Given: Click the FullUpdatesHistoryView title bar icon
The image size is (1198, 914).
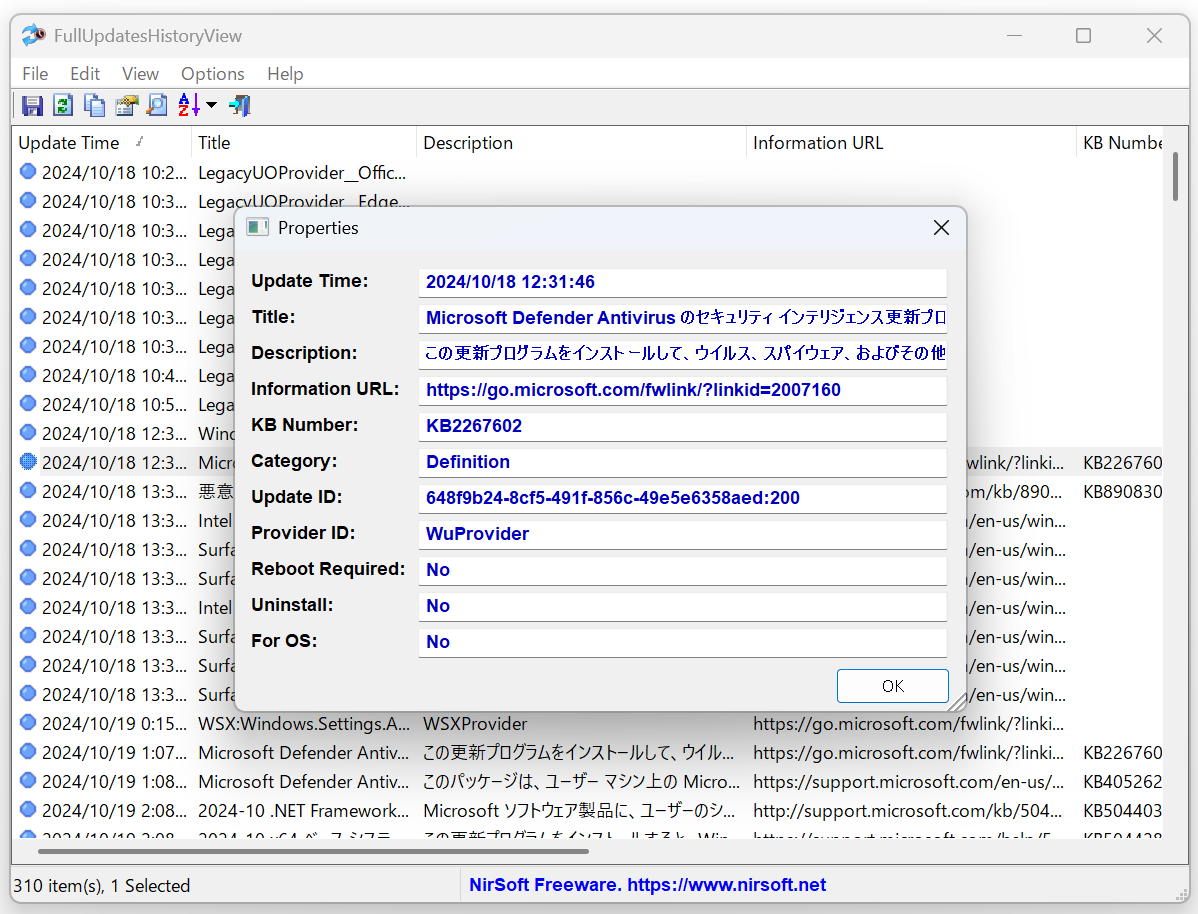Looking at the screenshot, I should pyautogui.click(x=31, y=35).
